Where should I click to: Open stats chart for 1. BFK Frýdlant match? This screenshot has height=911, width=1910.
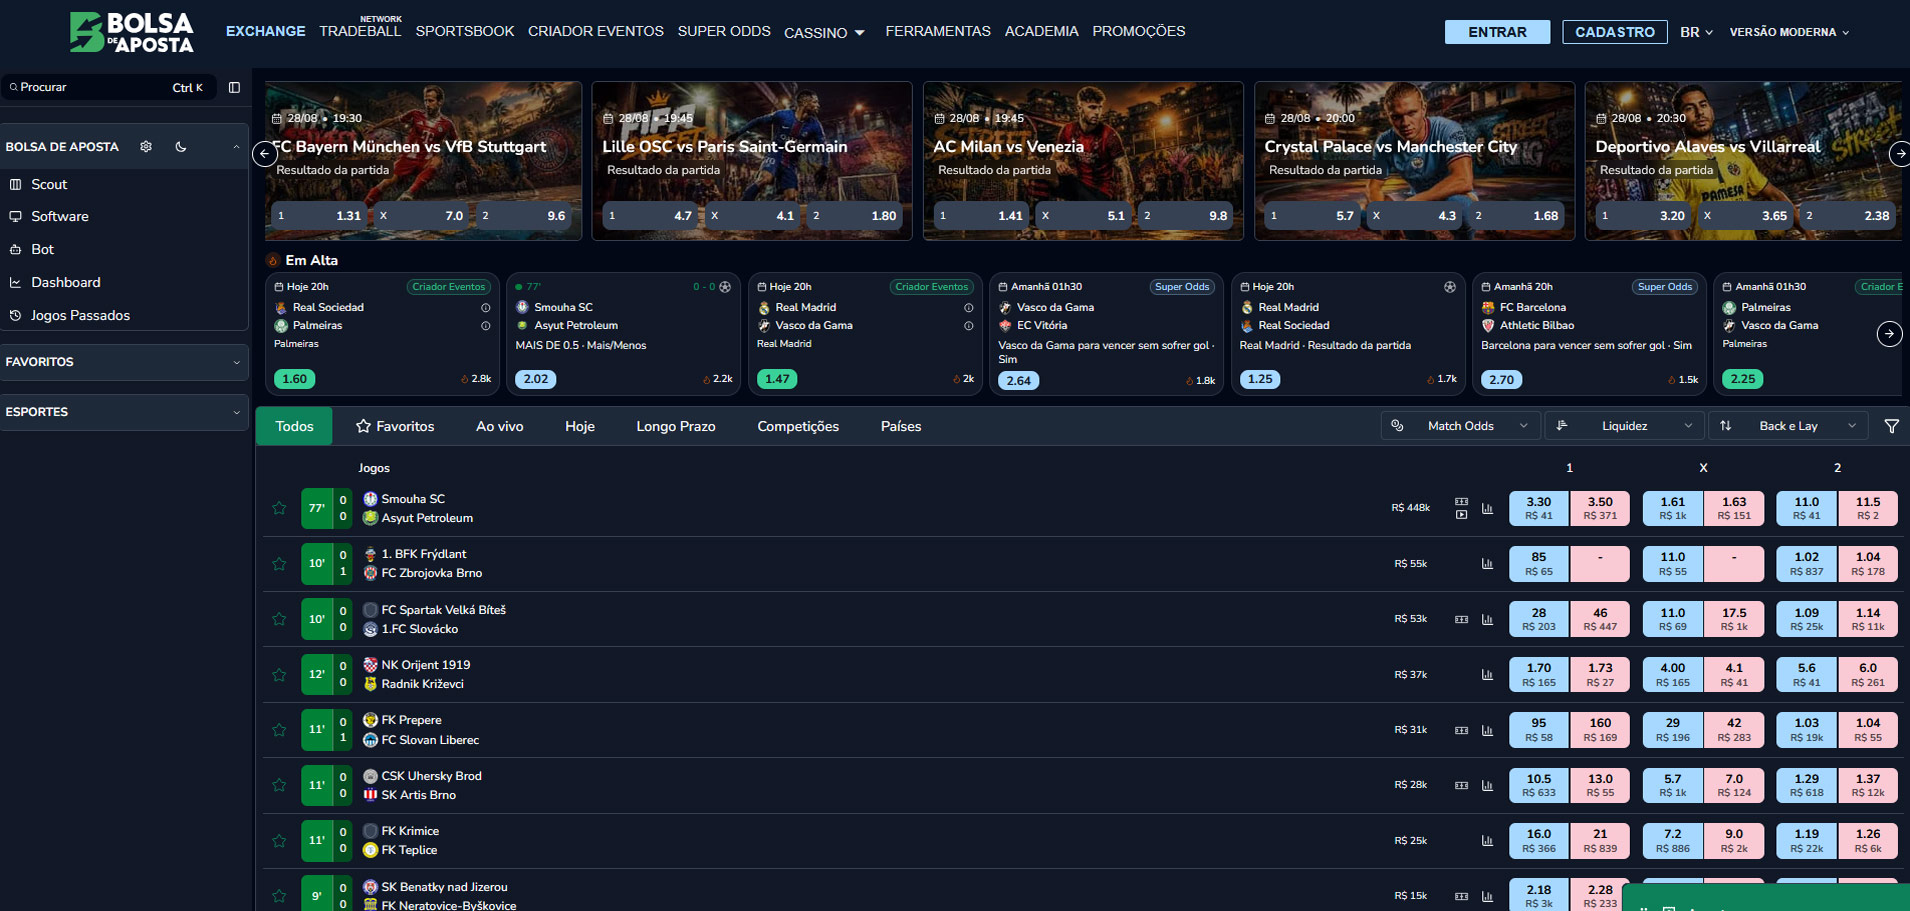pyautogui.click(x=1487, y=564)
